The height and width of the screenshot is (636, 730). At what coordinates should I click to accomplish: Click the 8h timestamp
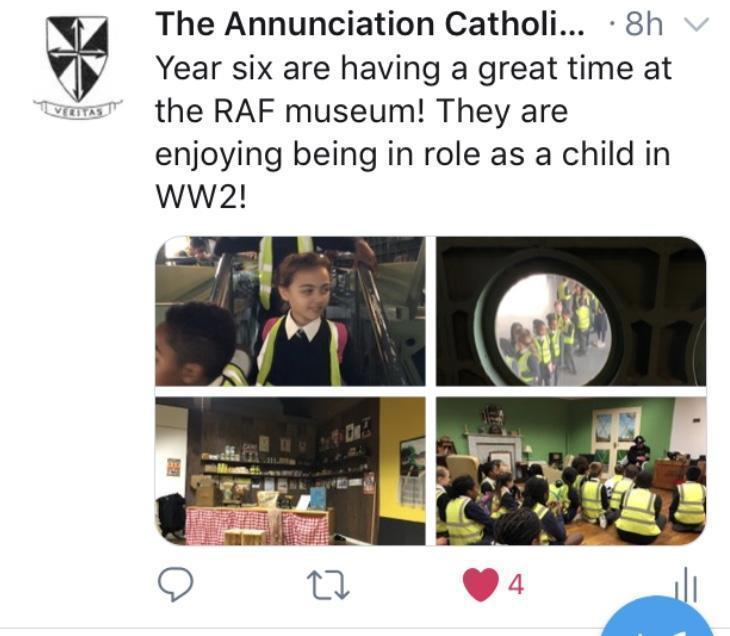tap(644, 24)
